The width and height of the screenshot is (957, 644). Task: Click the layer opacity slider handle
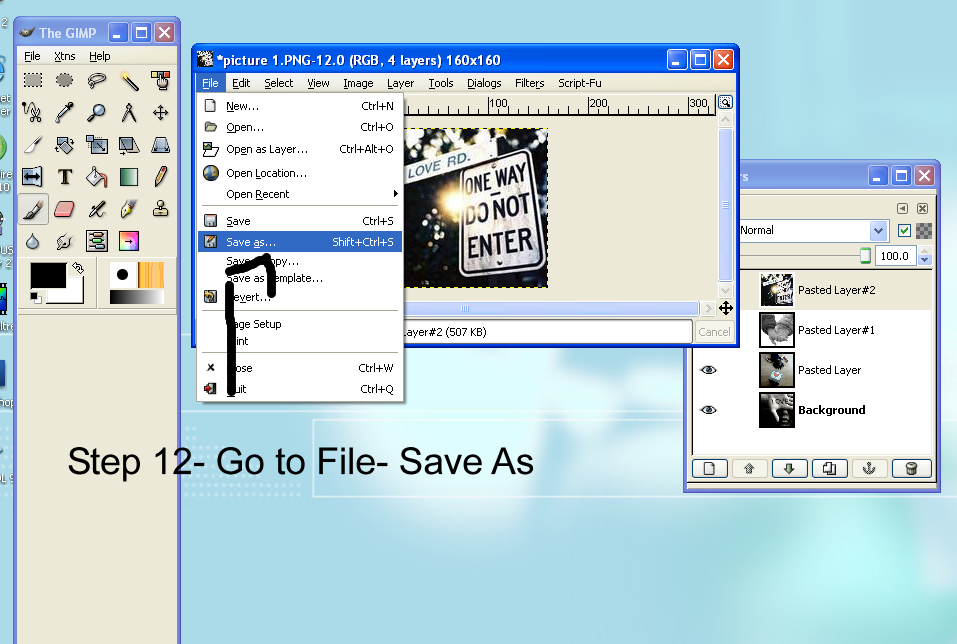point(865,255)
